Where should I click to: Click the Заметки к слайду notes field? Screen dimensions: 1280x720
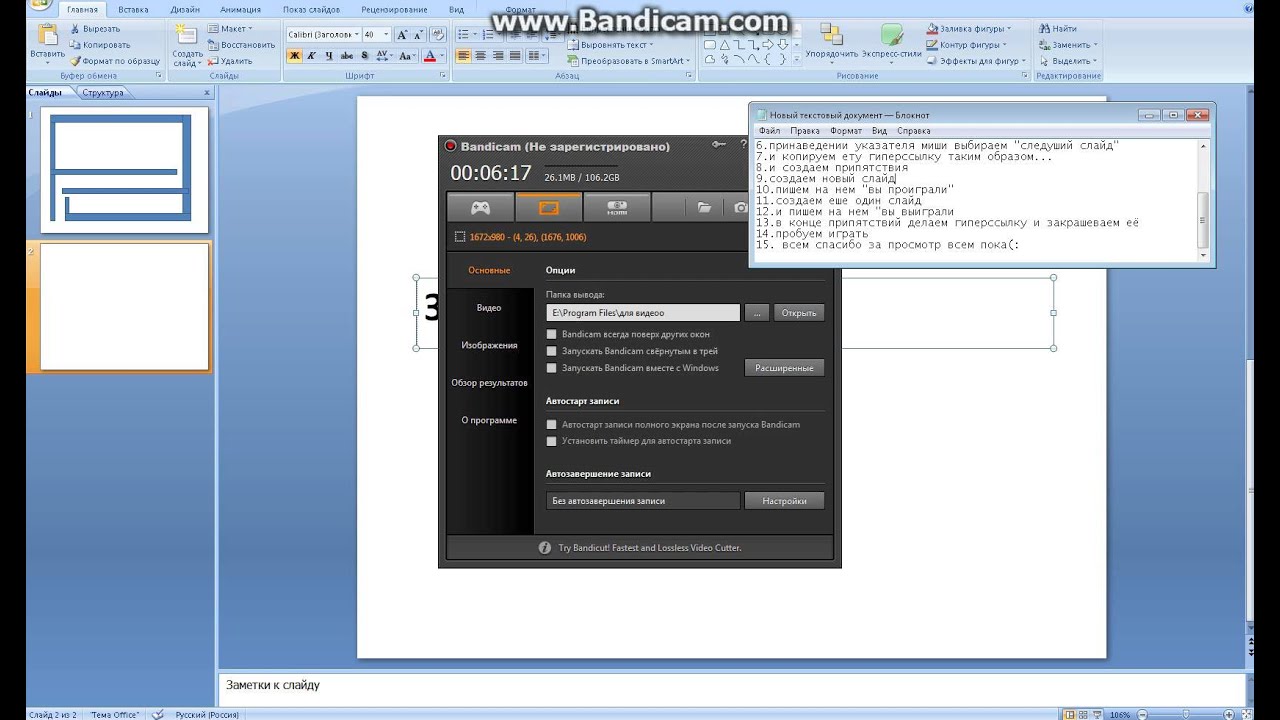pos(732,688)
